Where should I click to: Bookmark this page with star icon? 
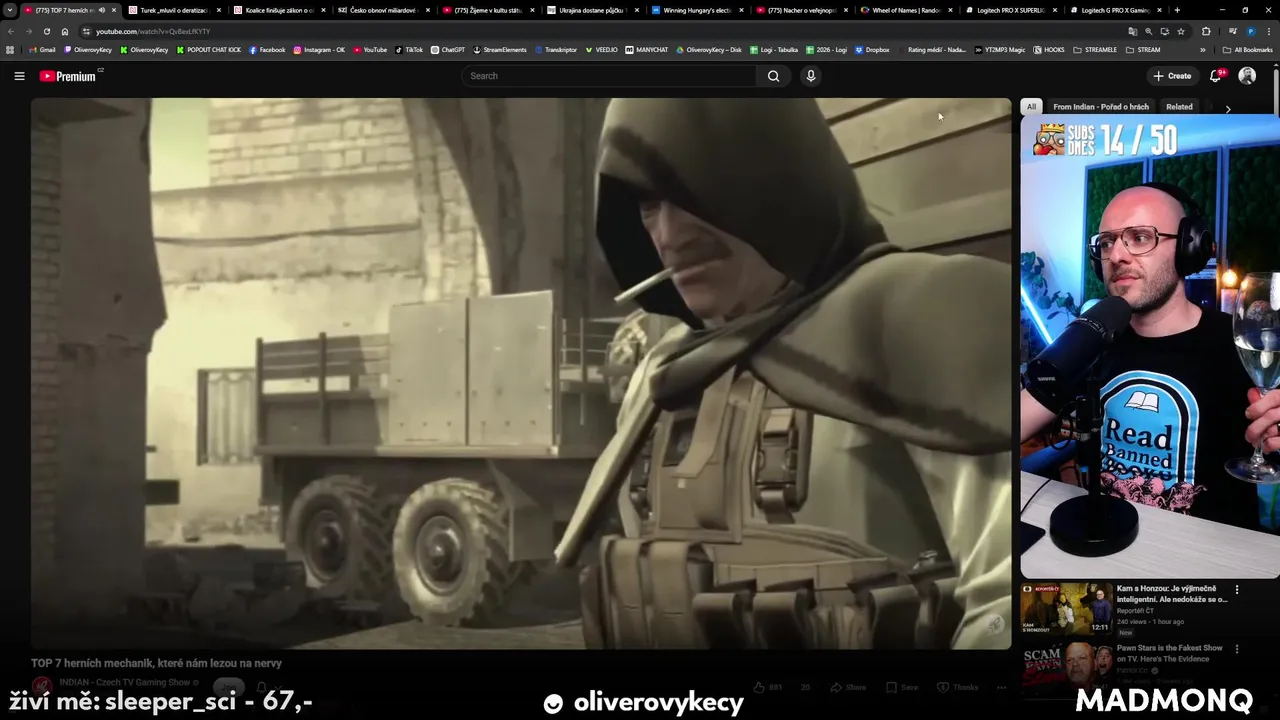1181,31
